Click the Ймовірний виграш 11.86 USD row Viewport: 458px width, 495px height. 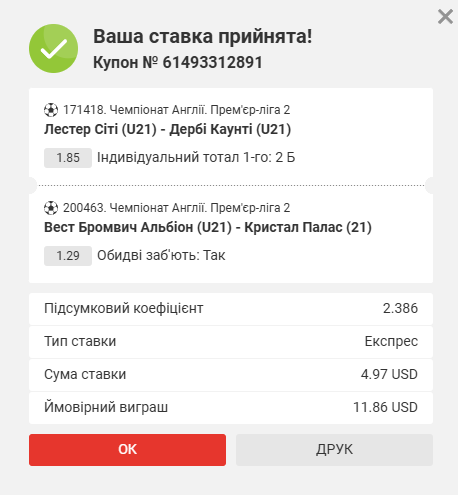[231, 408]
